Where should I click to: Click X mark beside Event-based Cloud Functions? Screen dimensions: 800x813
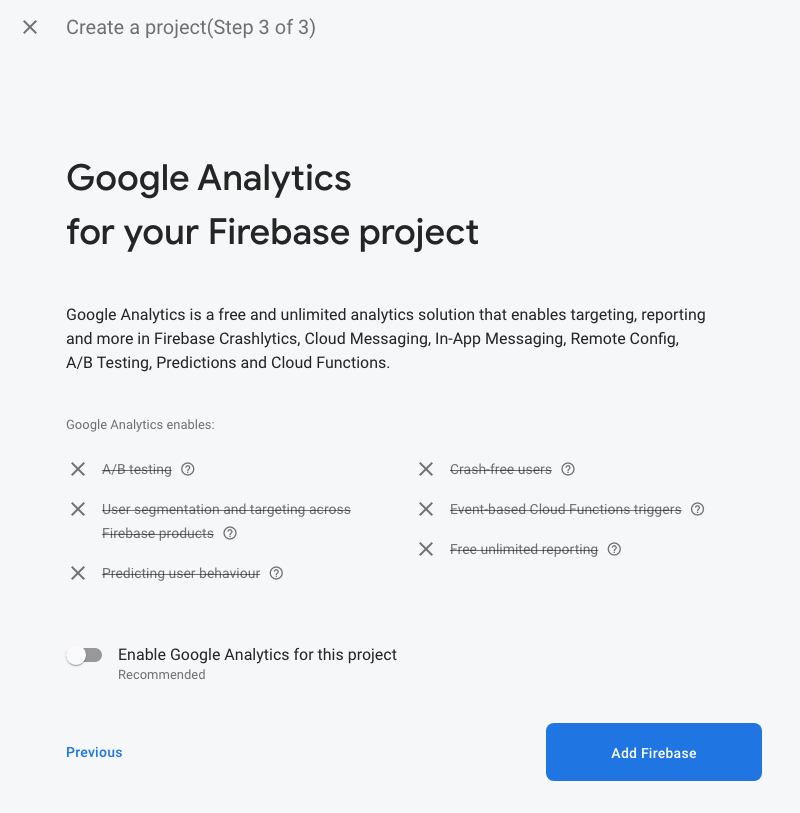pos(426,509)
